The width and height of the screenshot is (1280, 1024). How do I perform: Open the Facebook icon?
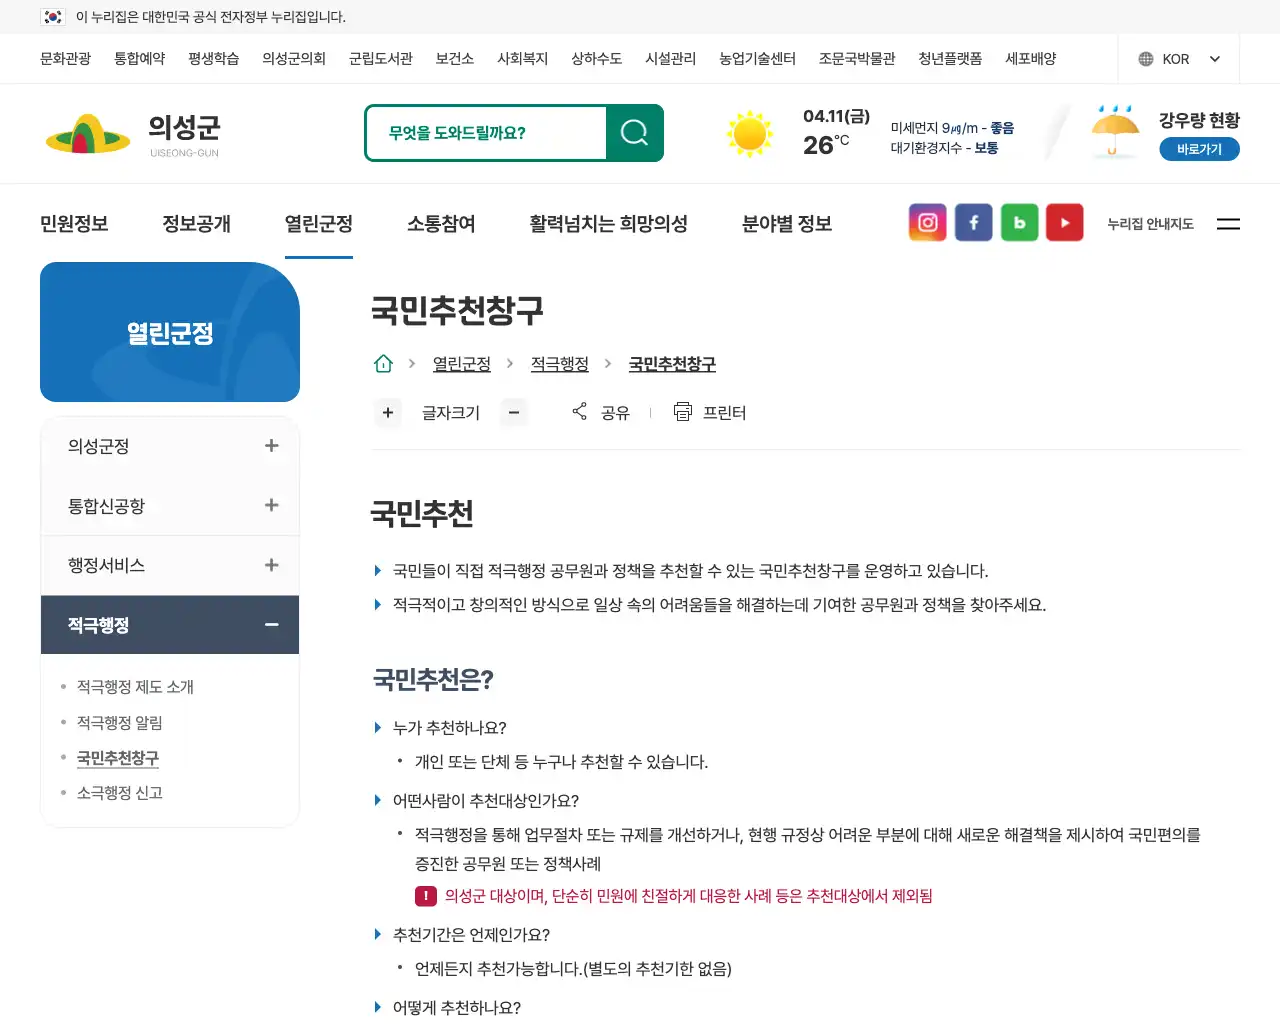[973, 222]
